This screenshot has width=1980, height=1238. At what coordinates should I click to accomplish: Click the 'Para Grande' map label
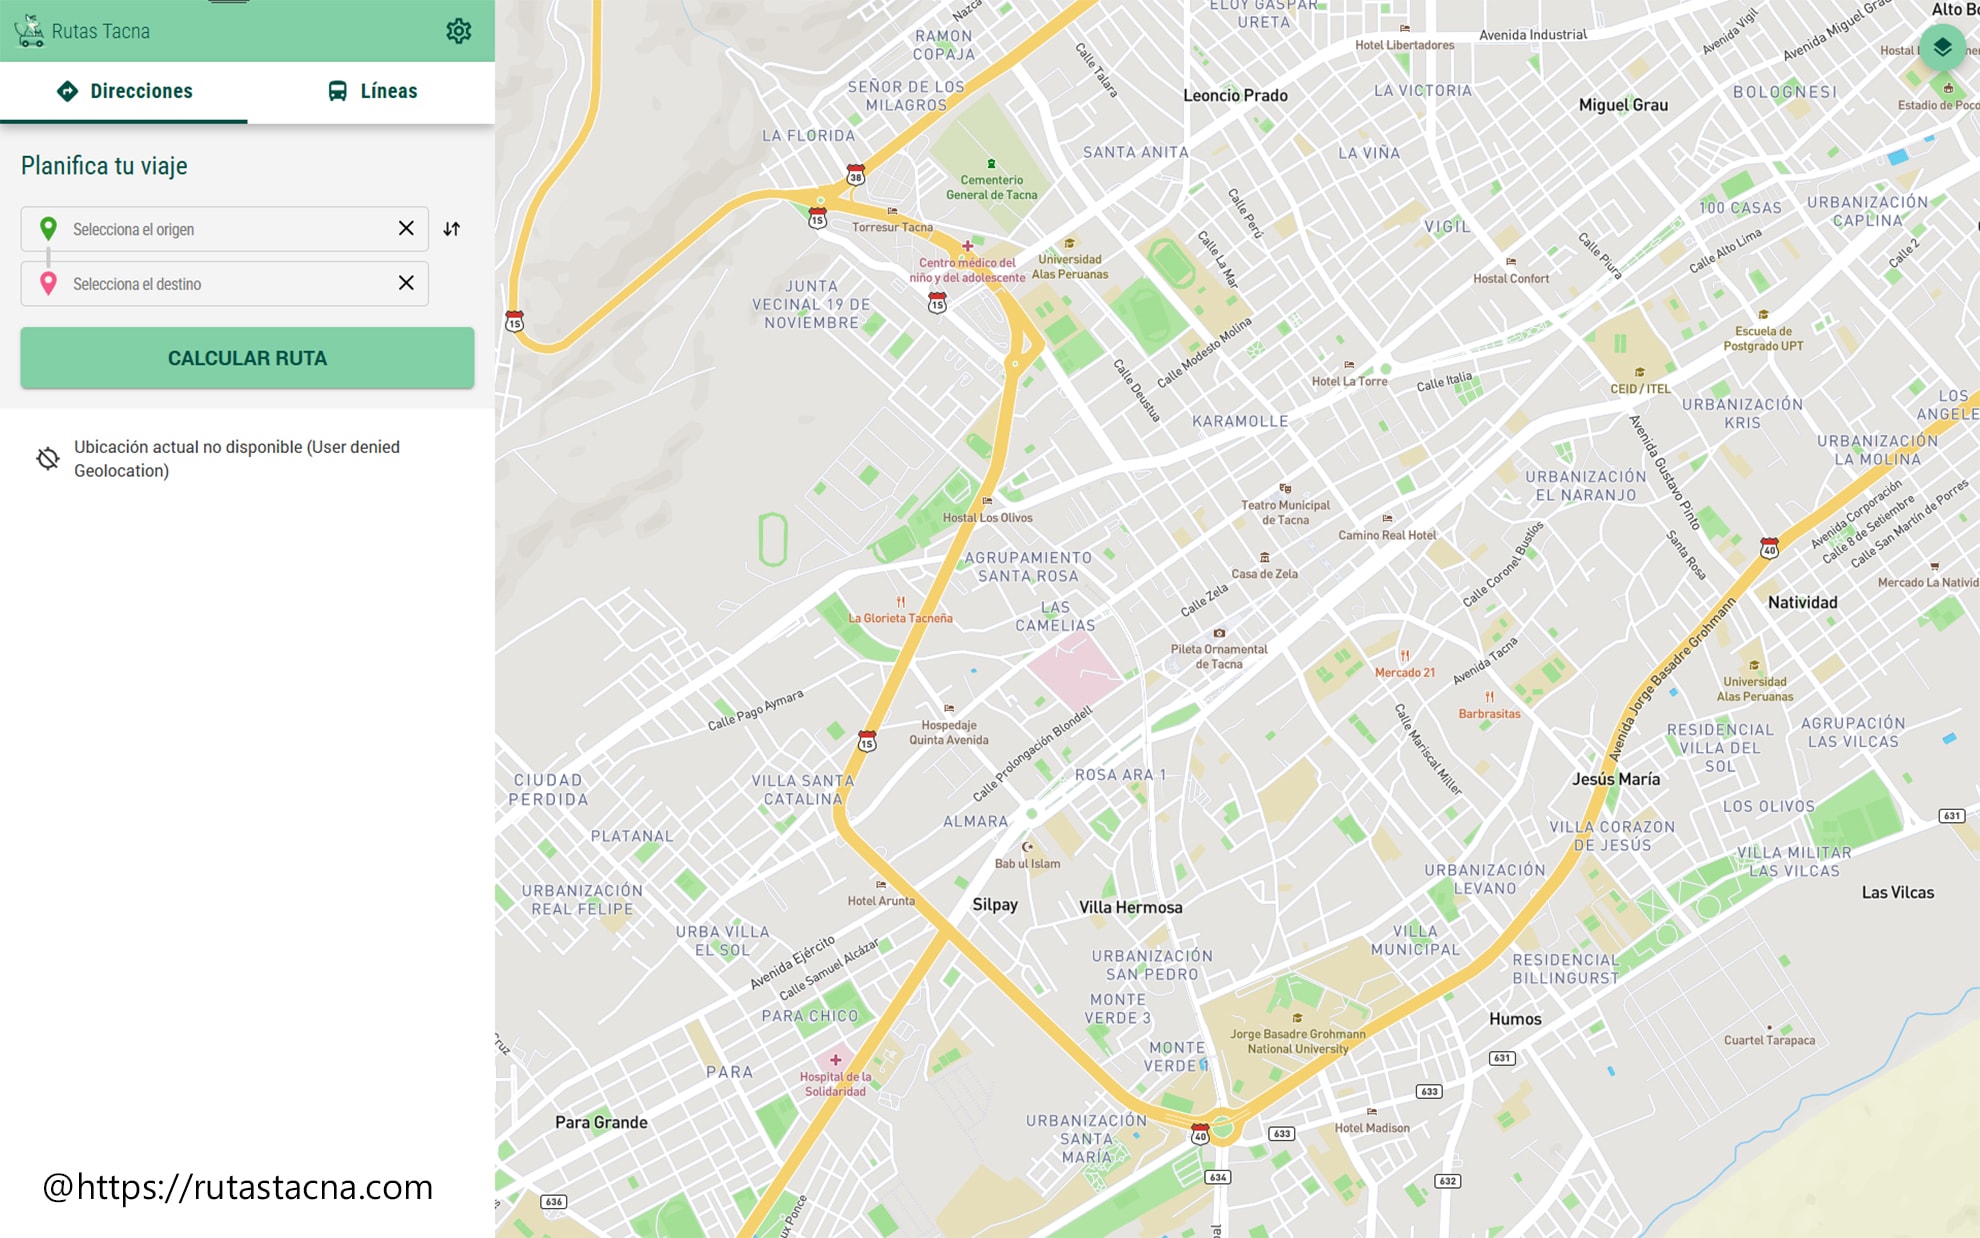click(x=601, y=1122)
